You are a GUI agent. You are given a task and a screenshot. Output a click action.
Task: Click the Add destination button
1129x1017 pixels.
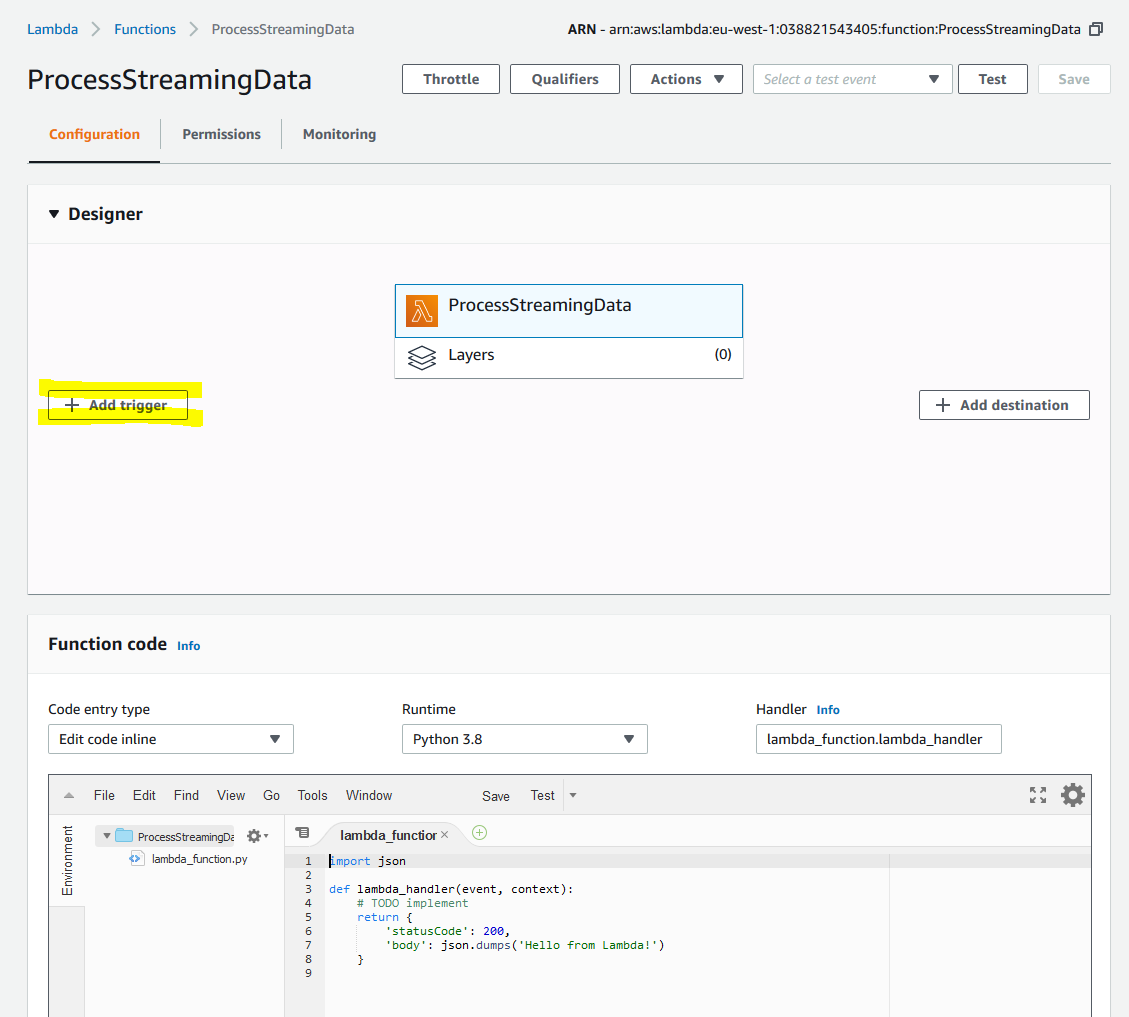click(x=1004, y=405)
